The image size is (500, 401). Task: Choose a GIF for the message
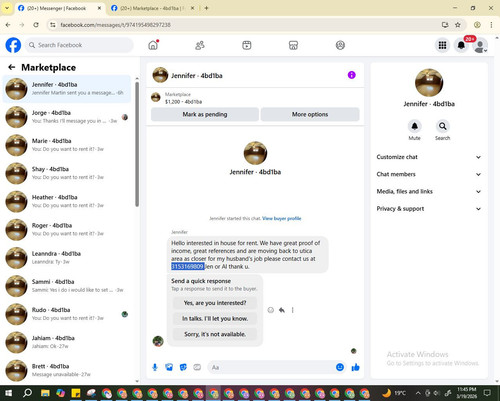[197, 367]
